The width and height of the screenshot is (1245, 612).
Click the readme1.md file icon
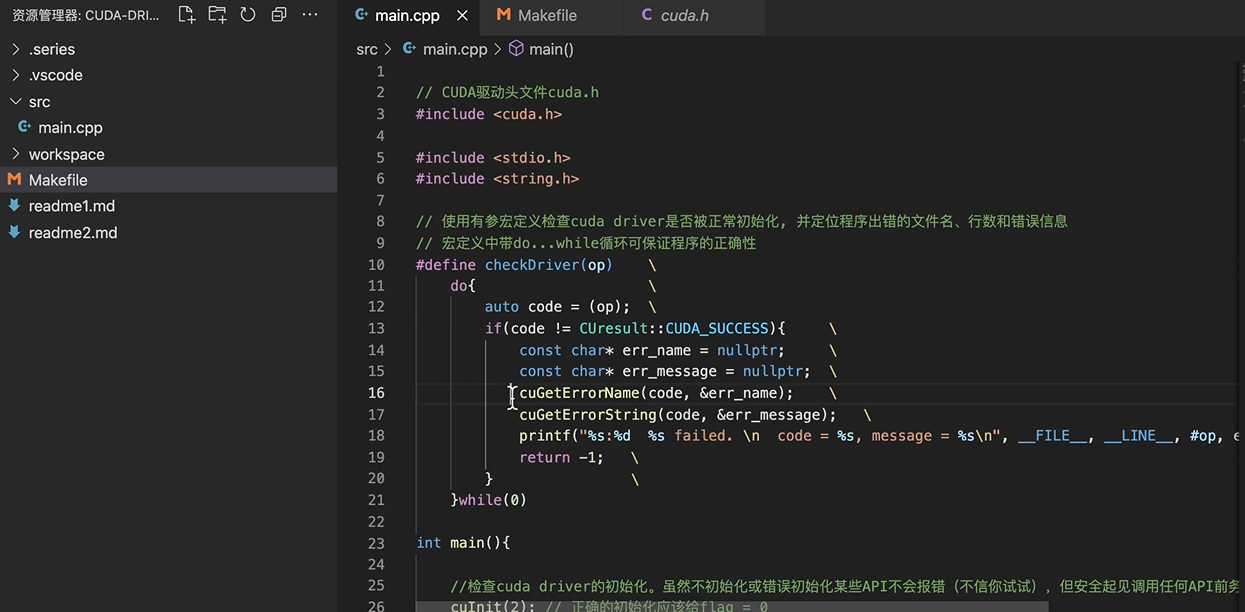pos(14,206)
